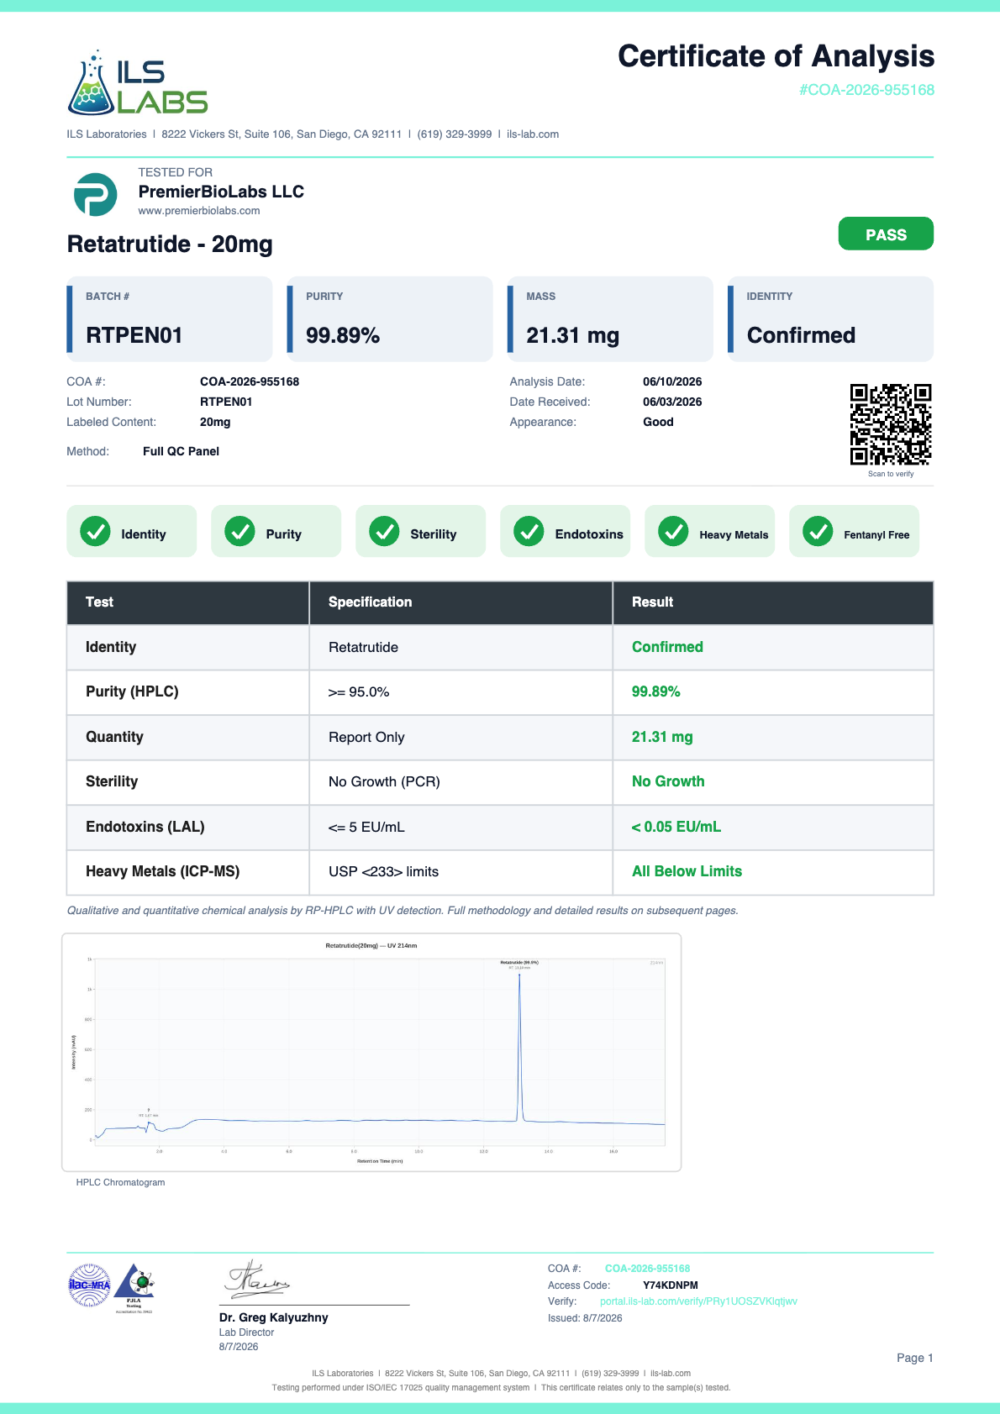Click the Result column header
This screenshot has height=1414, width=1000.
[x=773, y=602]
